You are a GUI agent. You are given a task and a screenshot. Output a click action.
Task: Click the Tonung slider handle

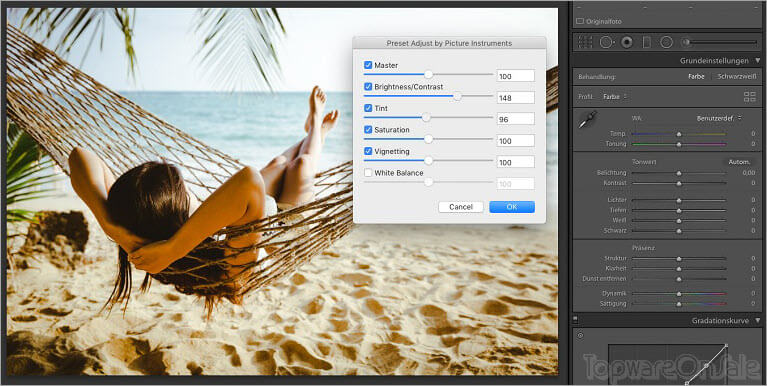coord(679,144)
